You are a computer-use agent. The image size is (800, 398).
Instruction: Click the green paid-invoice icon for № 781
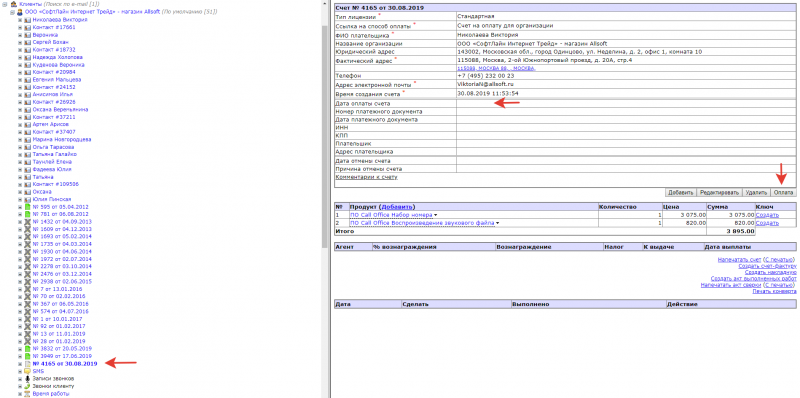pyautogui.click(x=28, y=214)
